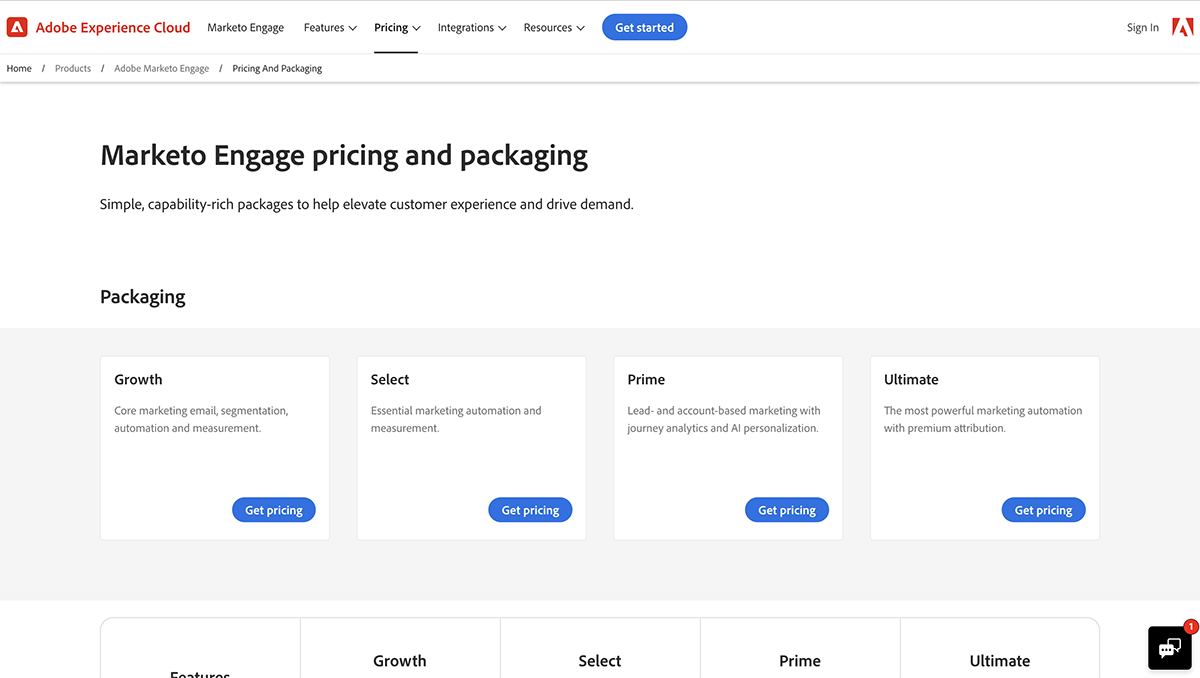Image resolution: width=1200 pixels, height=678 pixels.
Task: Navigate to Adobe Marketo Engage breadcrumb
Action: (161, 68)
